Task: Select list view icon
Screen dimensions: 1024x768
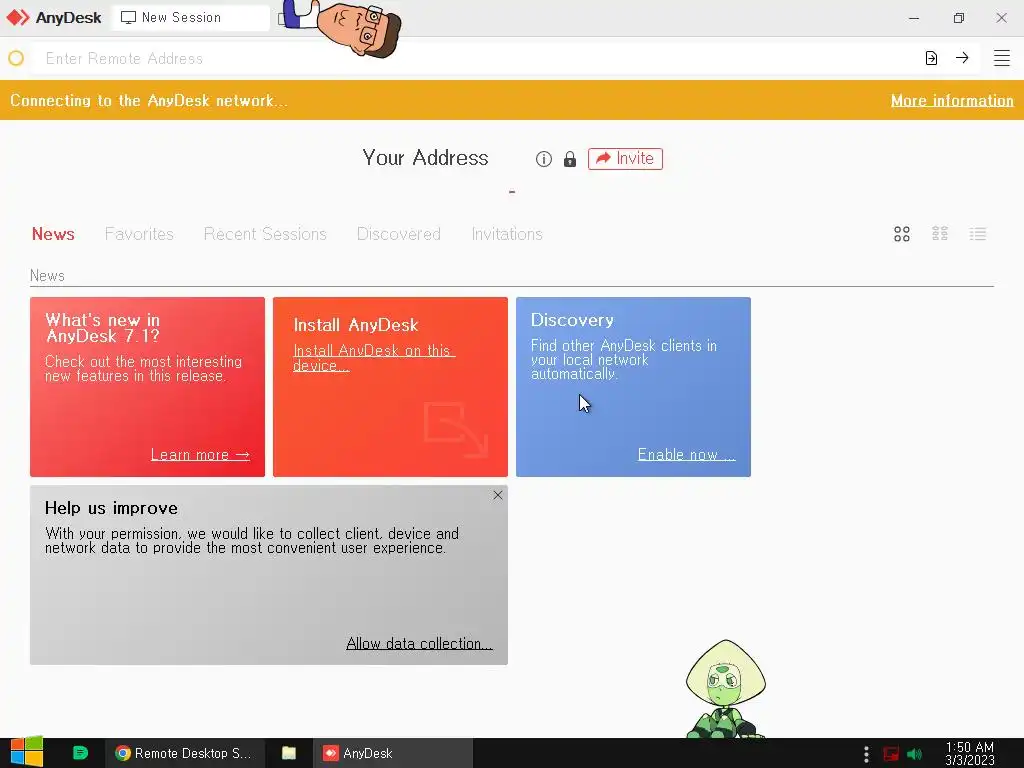Action: coord(978,234)
